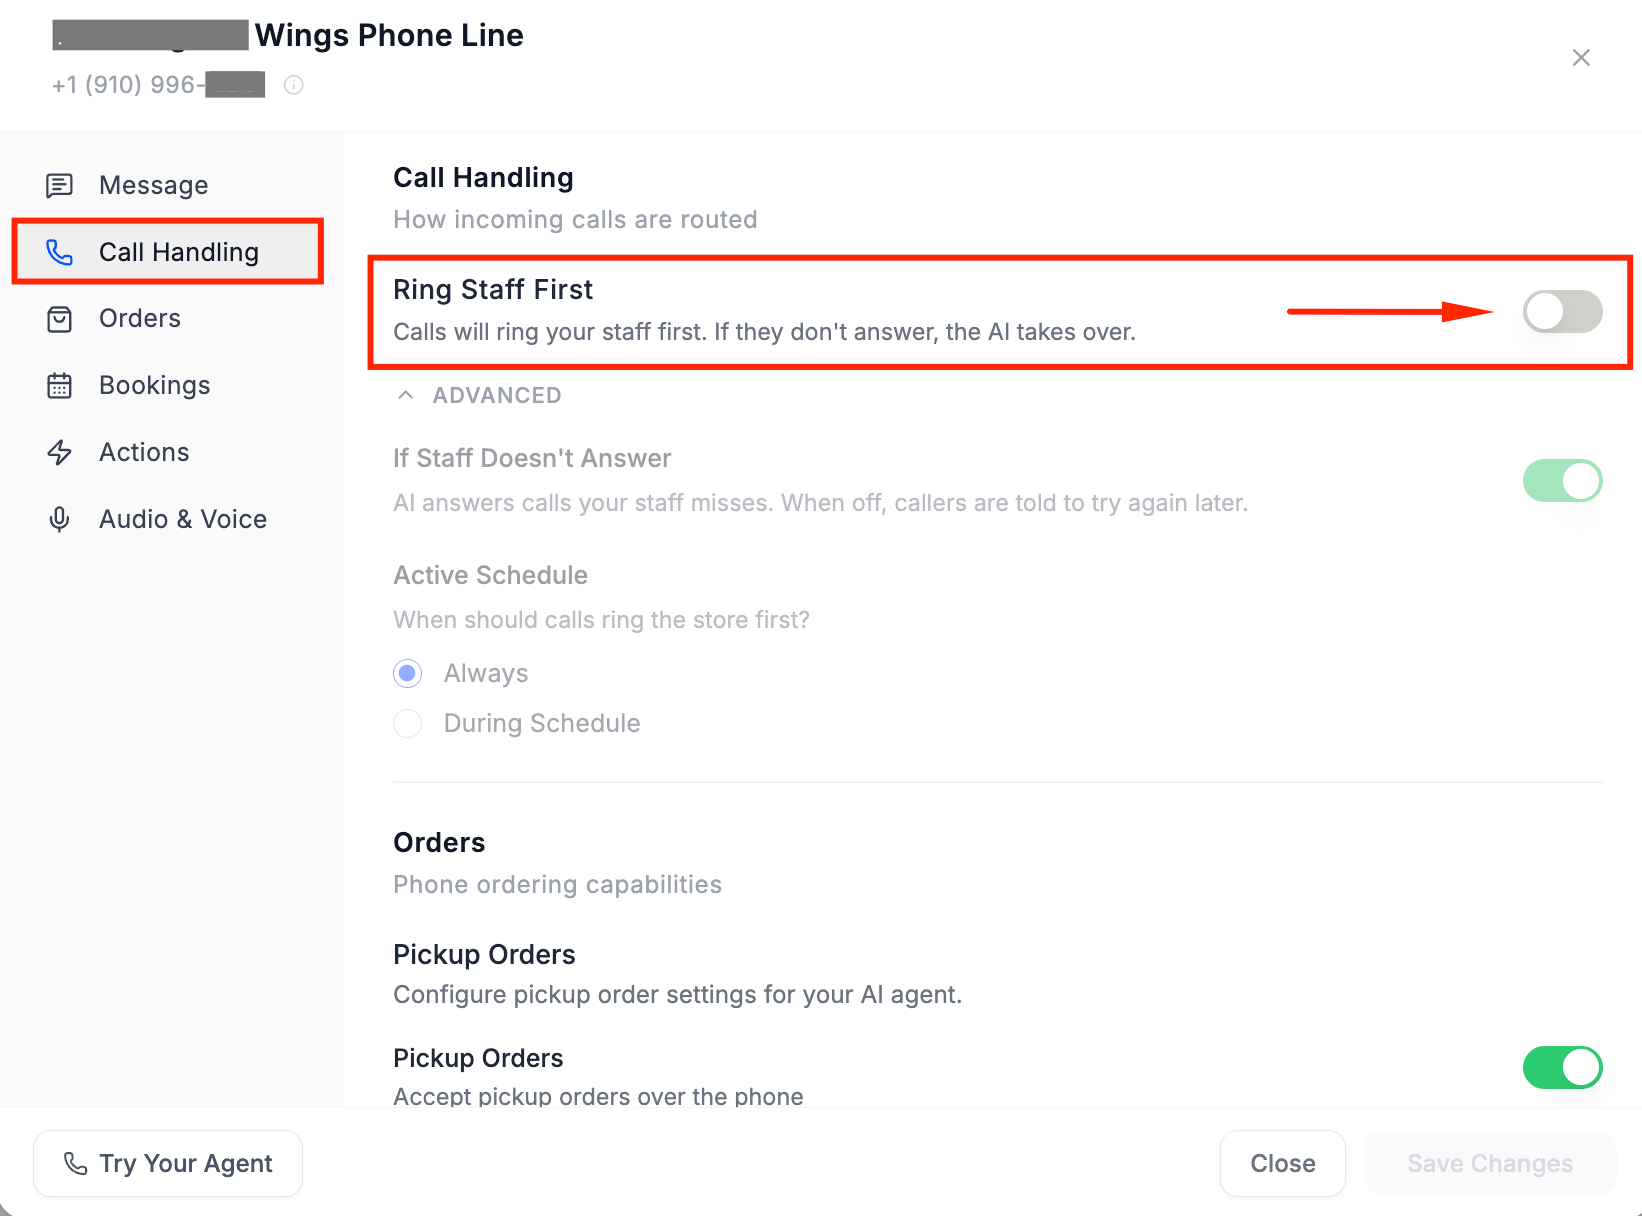Viewport: 1642px width, 1216px height.
Task: Click the Orders shopping bag icon
Action: [60, 319]
